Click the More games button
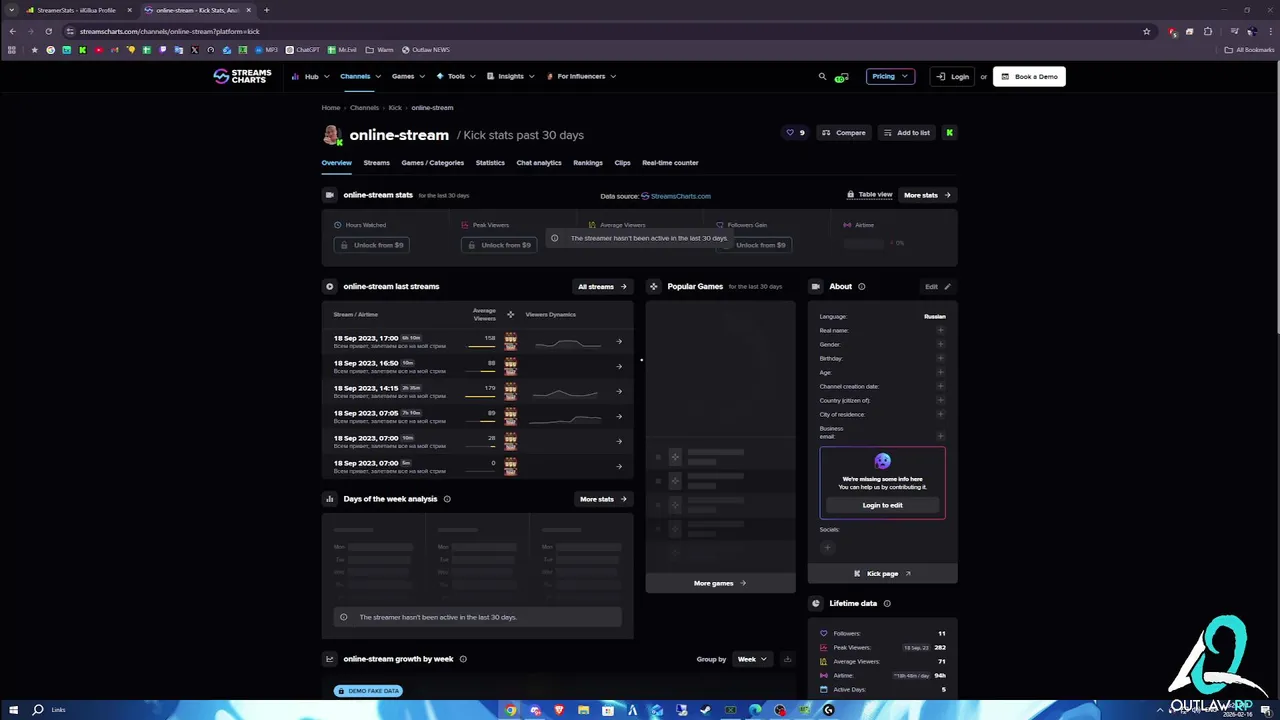The image size is (1280, 720). click(720, 583)
